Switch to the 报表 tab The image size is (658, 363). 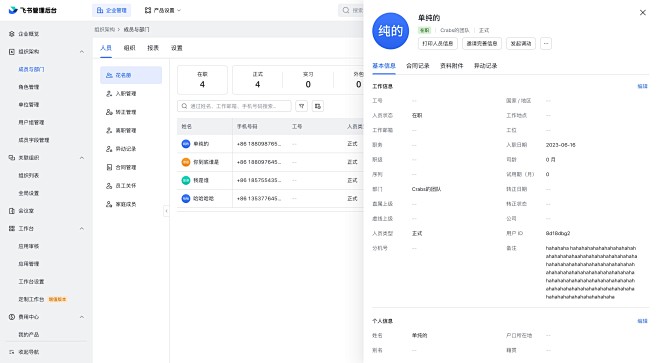point(153,48)
